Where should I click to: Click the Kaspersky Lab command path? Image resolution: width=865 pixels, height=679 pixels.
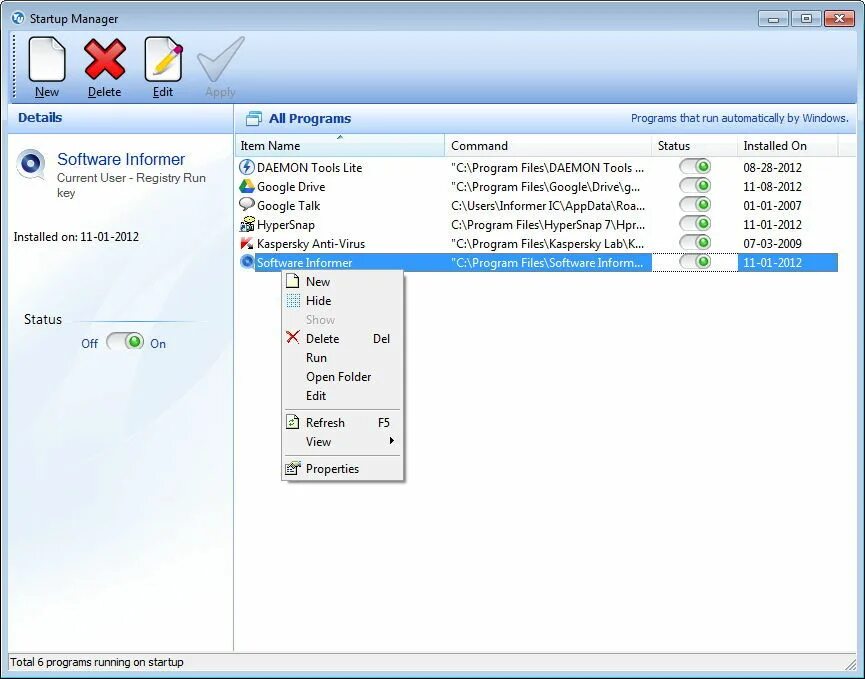point(547,244)
